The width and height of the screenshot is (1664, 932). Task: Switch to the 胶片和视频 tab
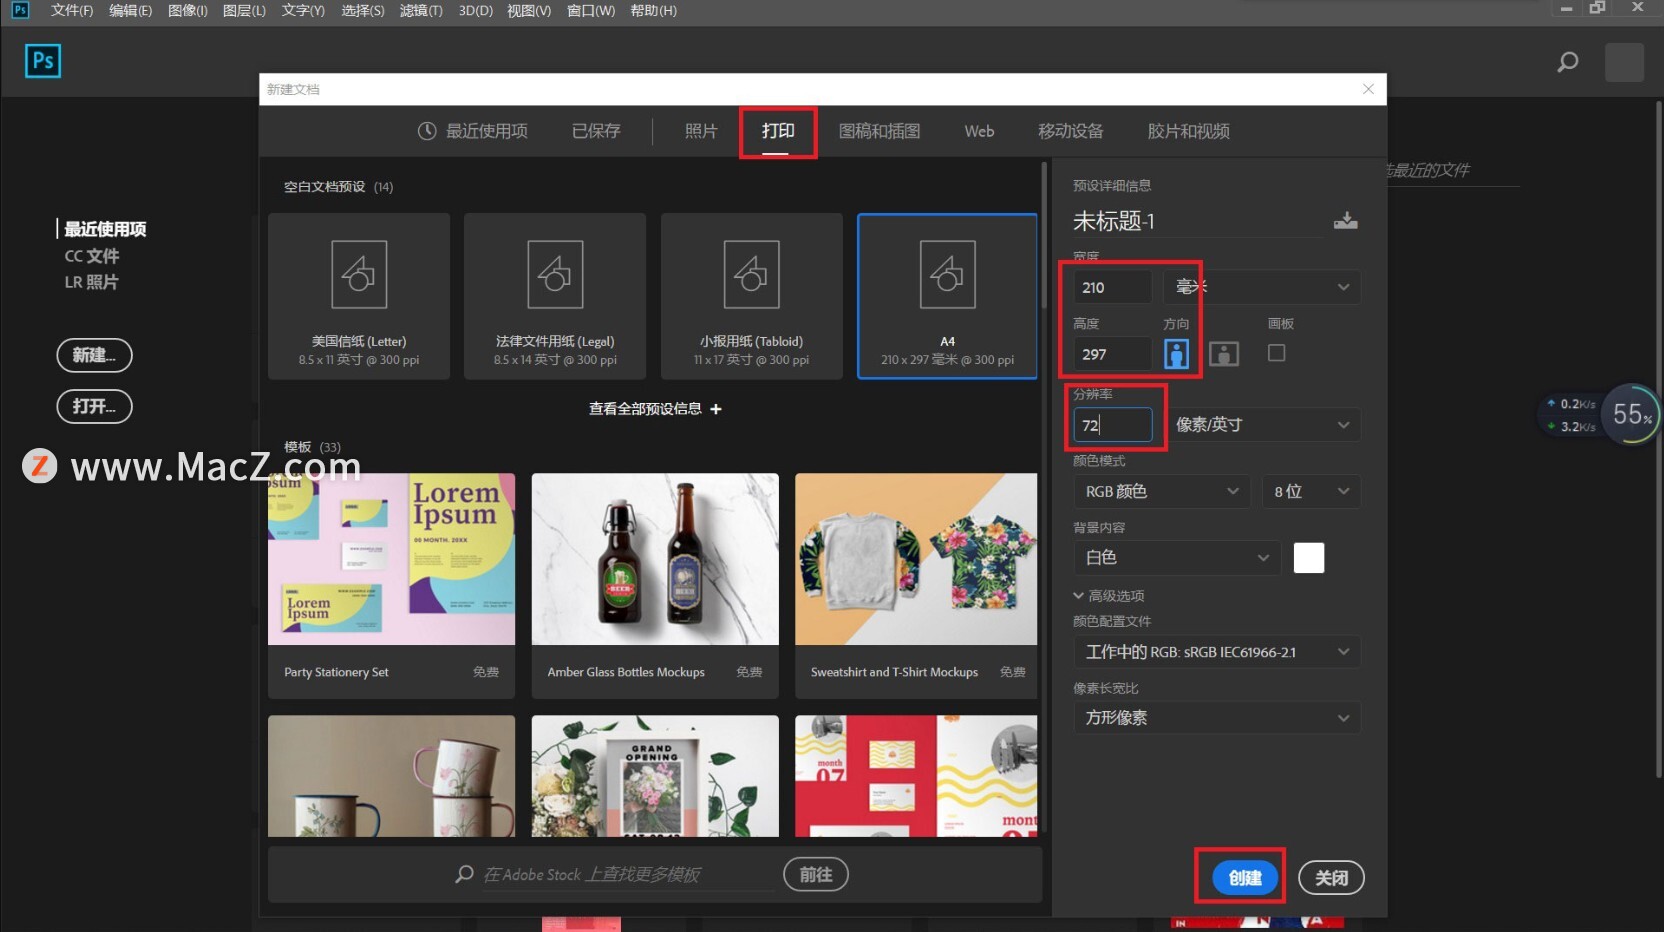(1188, 131)
